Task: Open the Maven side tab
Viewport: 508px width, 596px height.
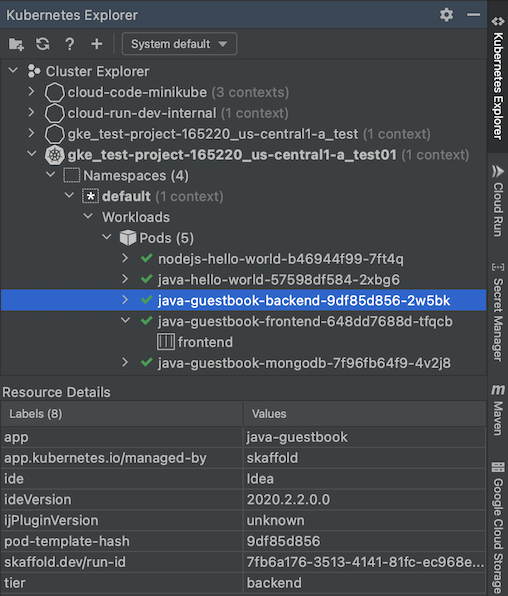Action: (498, 410)
